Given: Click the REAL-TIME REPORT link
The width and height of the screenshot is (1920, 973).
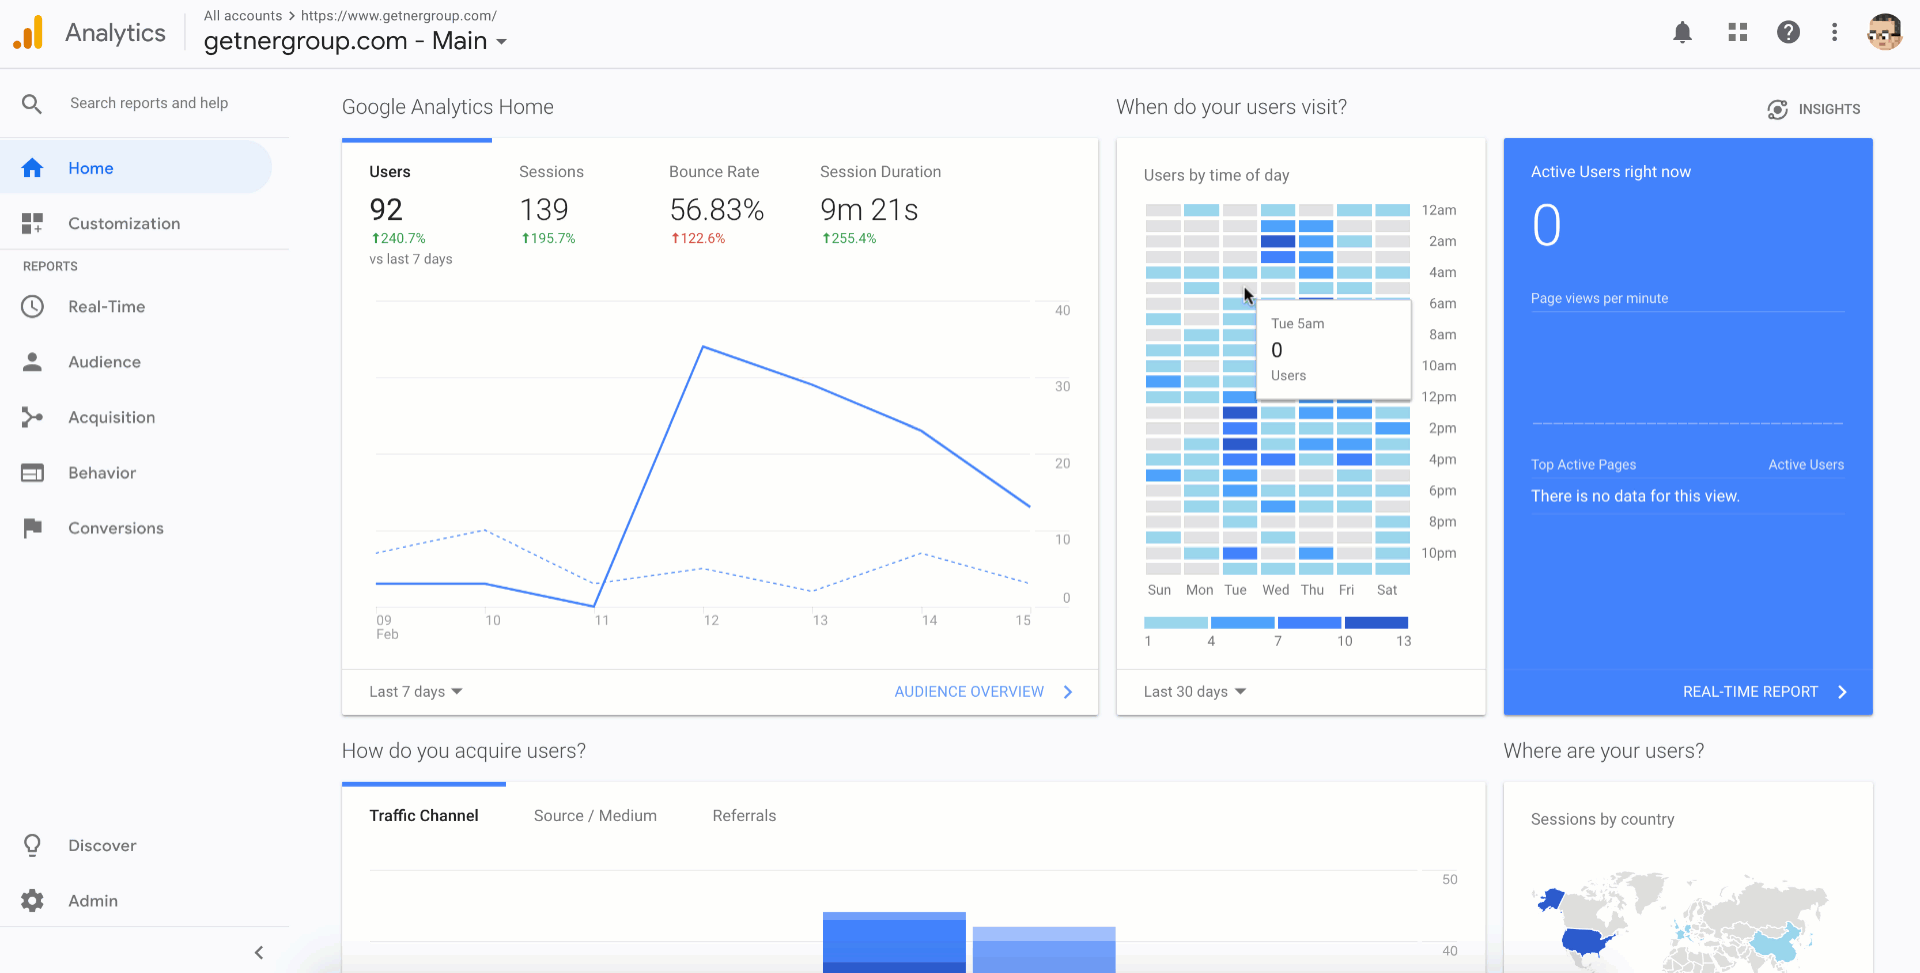Looking at the screenshot, I should point(1750,692).
